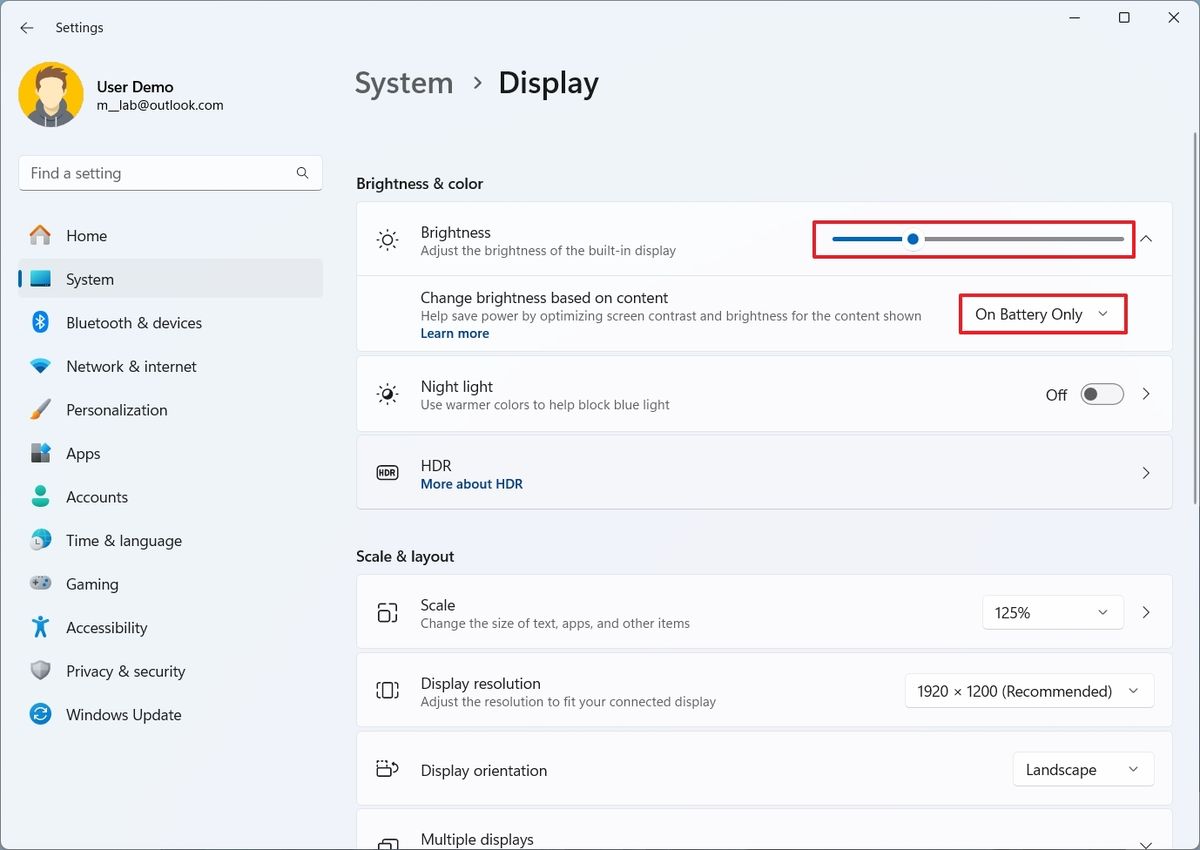Click the Display orientation icon
The height and width of the screenshot is (850, 1200).
click(x=387, y=769)
